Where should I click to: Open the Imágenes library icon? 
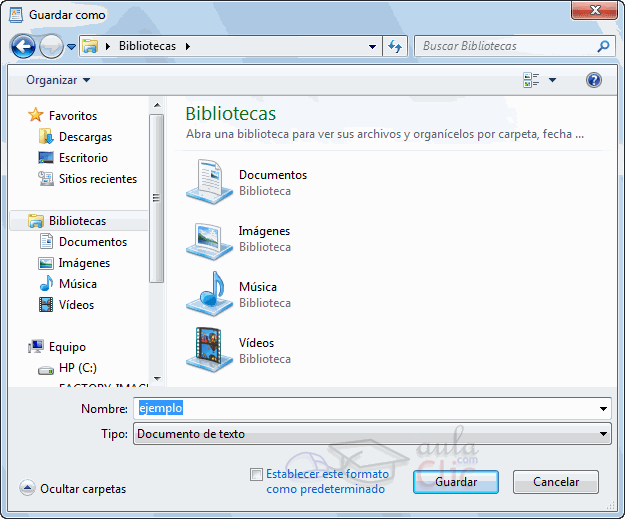(x=209, y=238)
